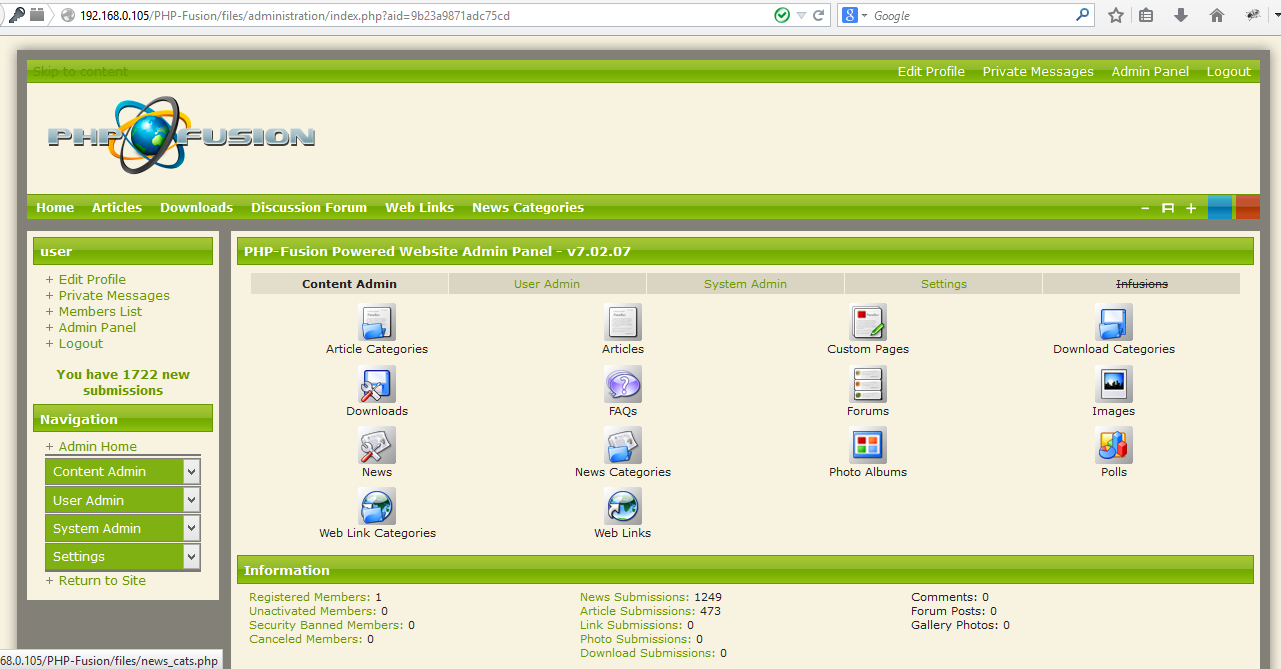Open Members List in the user panel
Viewport: 1281px width, 669px height.
100,311
